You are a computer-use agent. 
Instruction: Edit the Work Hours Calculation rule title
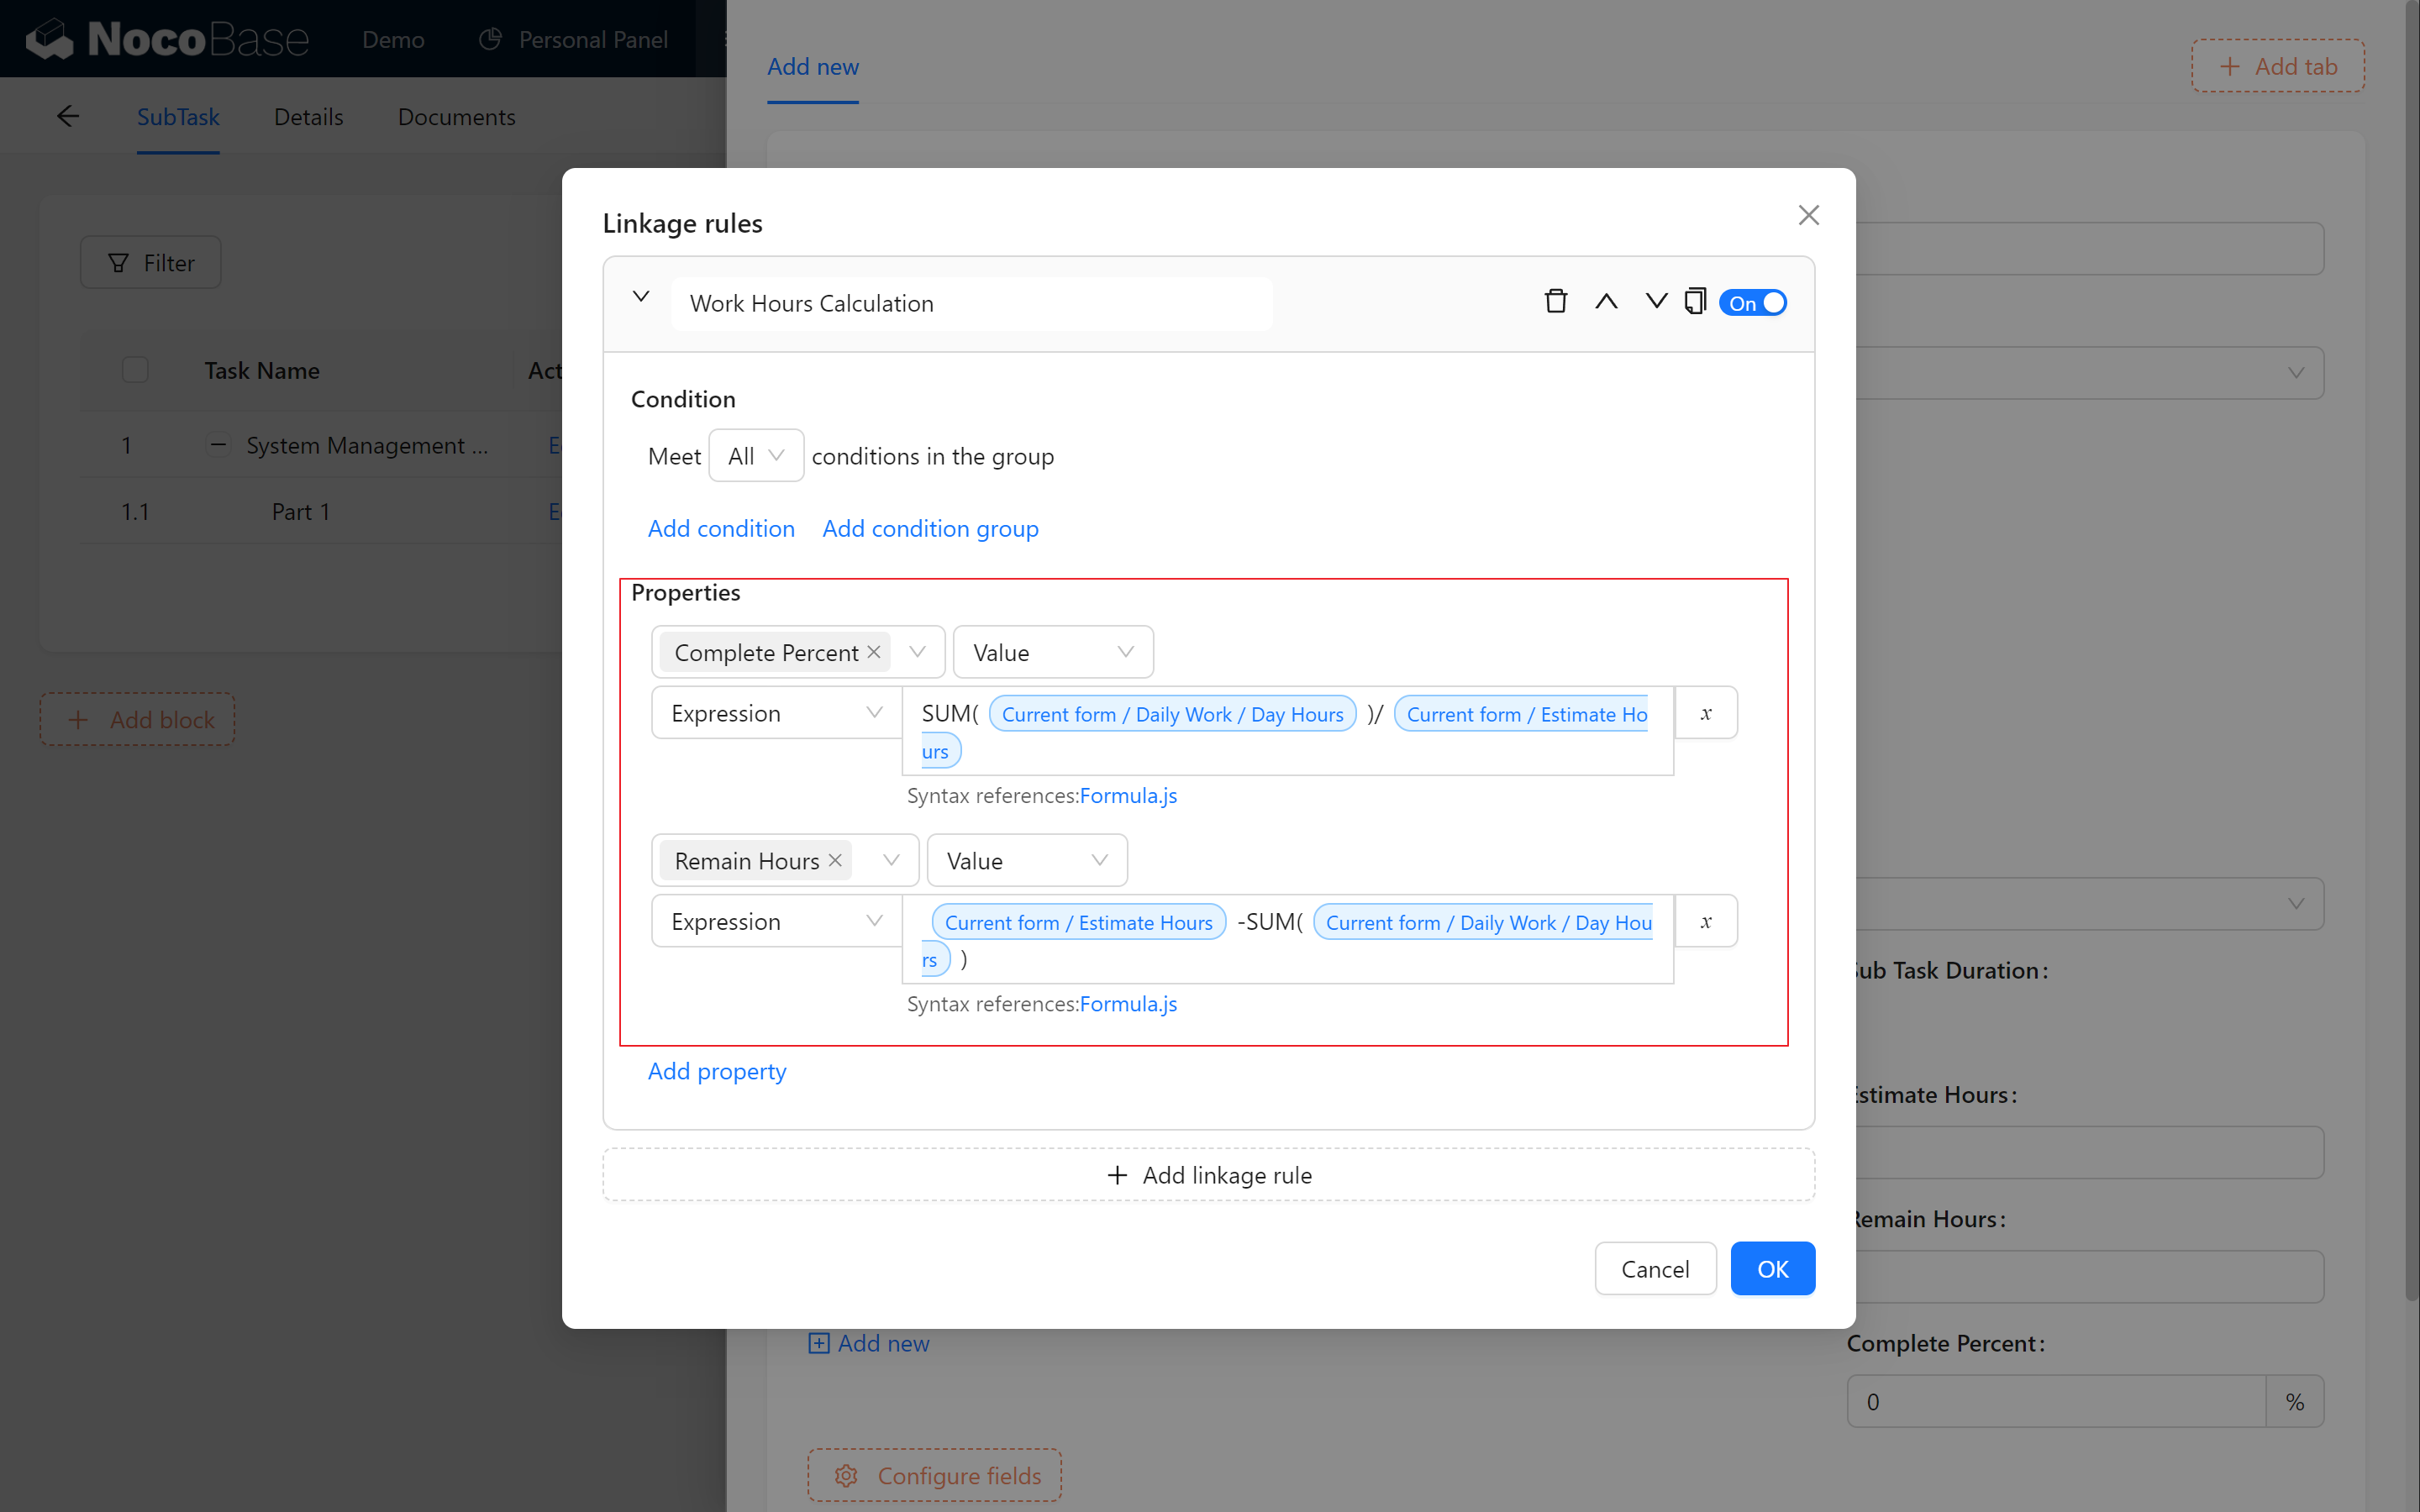pyautogui.click(x=971, y=303)
